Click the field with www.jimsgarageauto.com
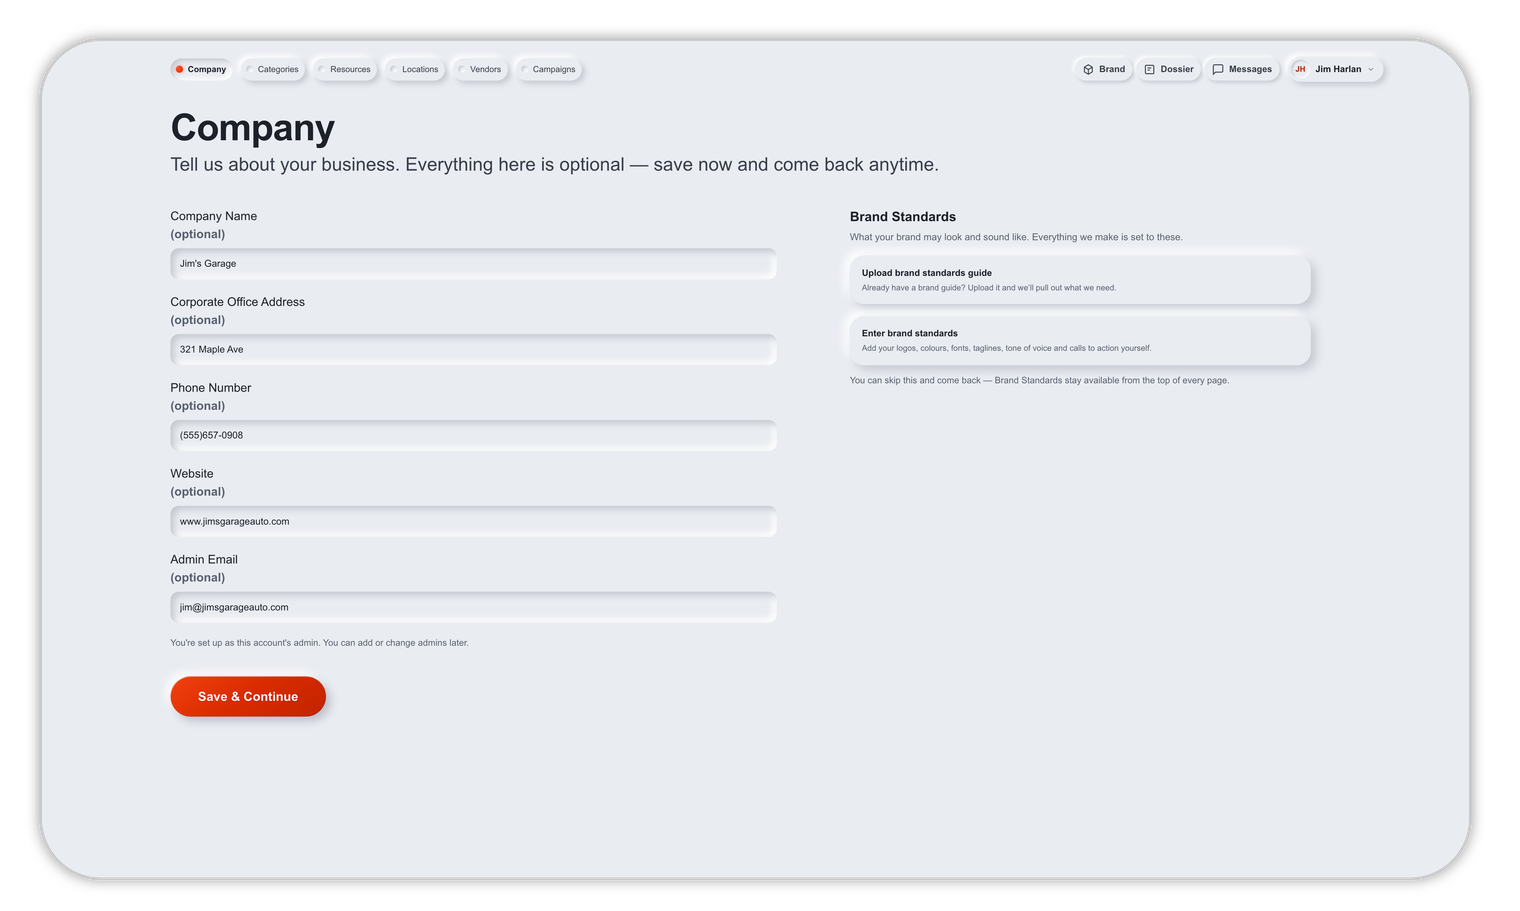 click(473, 522)
